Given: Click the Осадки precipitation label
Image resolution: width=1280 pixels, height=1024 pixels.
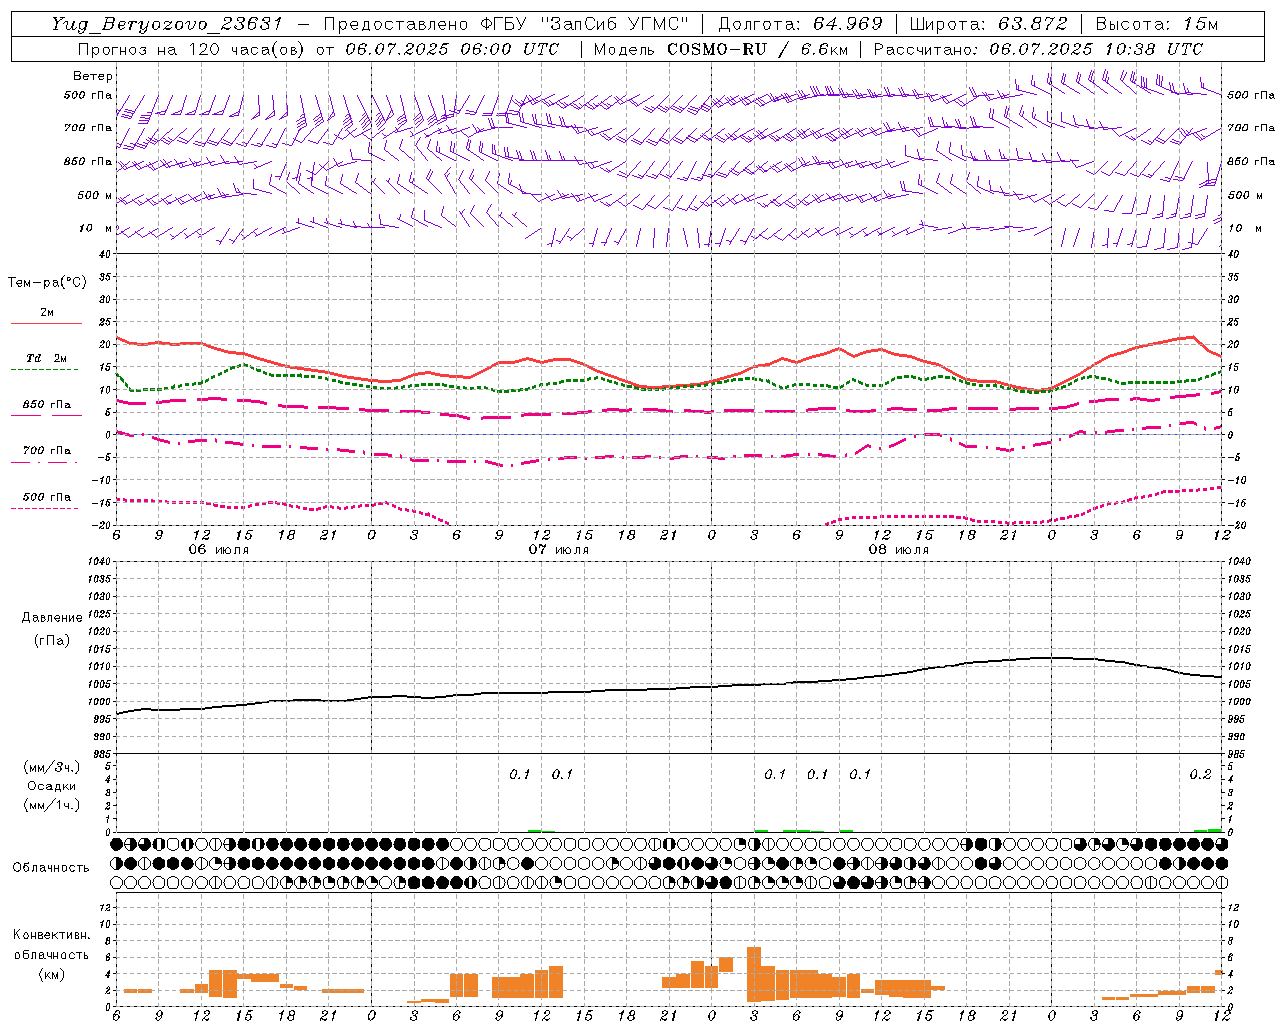Looking at the screenshot, I should coord(52,786).
